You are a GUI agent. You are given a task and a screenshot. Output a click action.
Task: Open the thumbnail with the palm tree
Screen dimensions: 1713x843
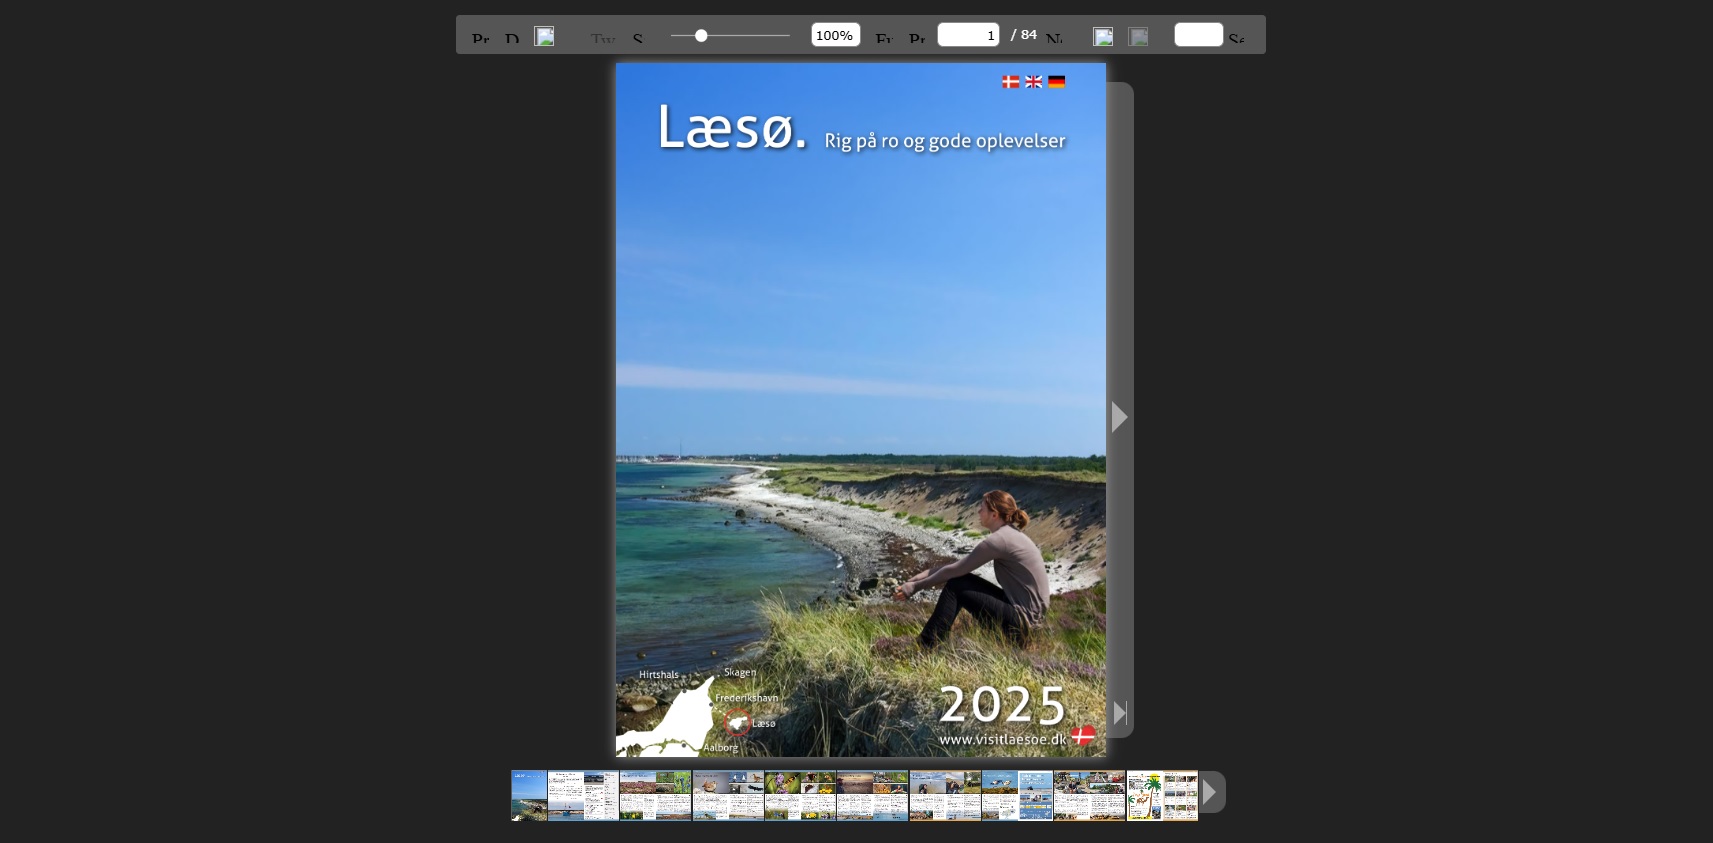[x=1145, y=796]
